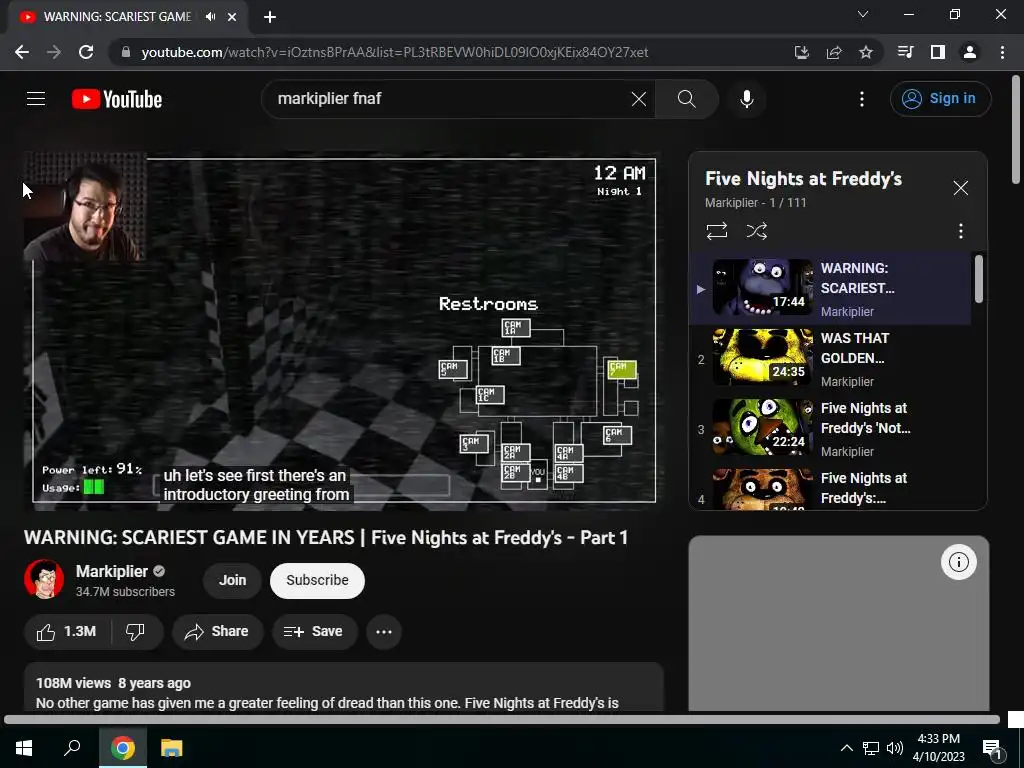
Task: Open the Chrome three-dot menu
Action: click(1002, 52)
